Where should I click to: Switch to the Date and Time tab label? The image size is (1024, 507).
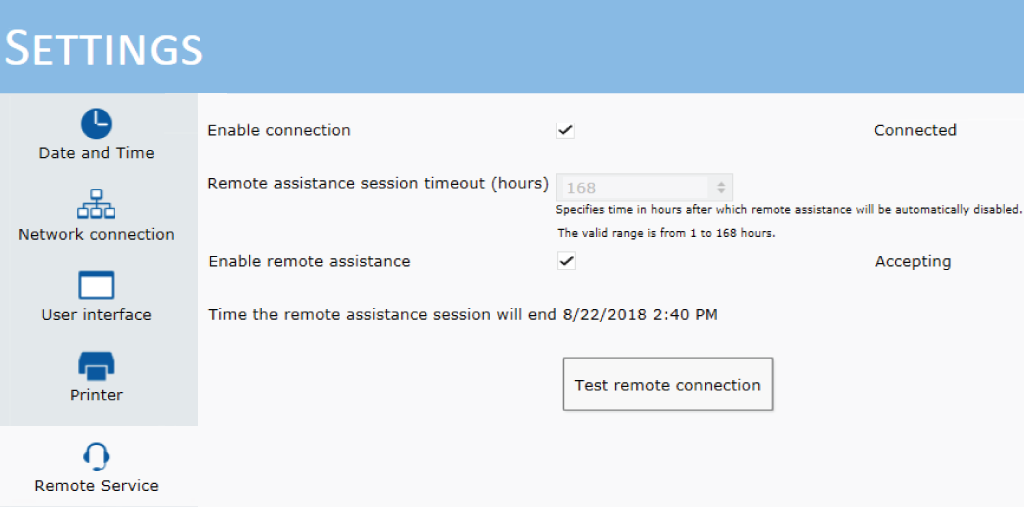tap(97, 154)
